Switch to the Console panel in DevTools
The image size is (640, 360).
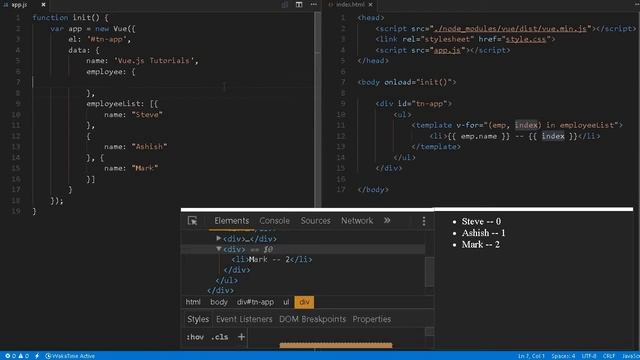(x=274, y=221)
